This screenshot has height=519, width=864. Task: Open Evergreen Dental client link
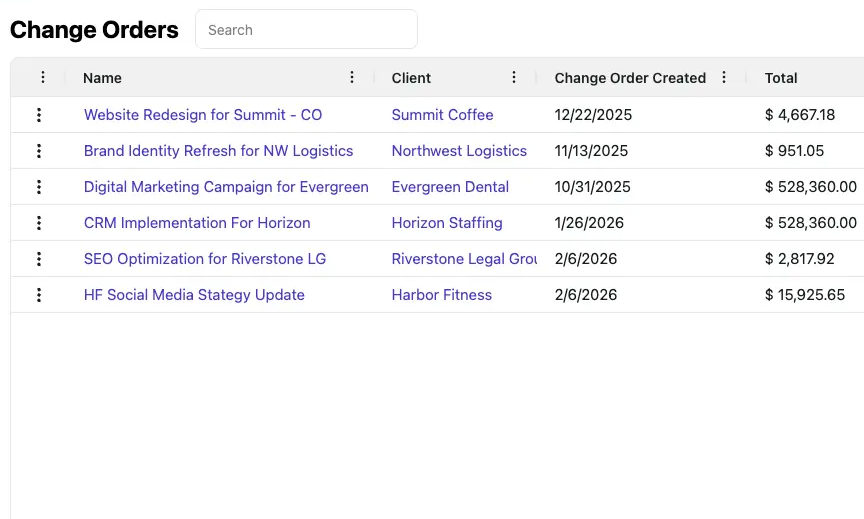coord(450,187)
